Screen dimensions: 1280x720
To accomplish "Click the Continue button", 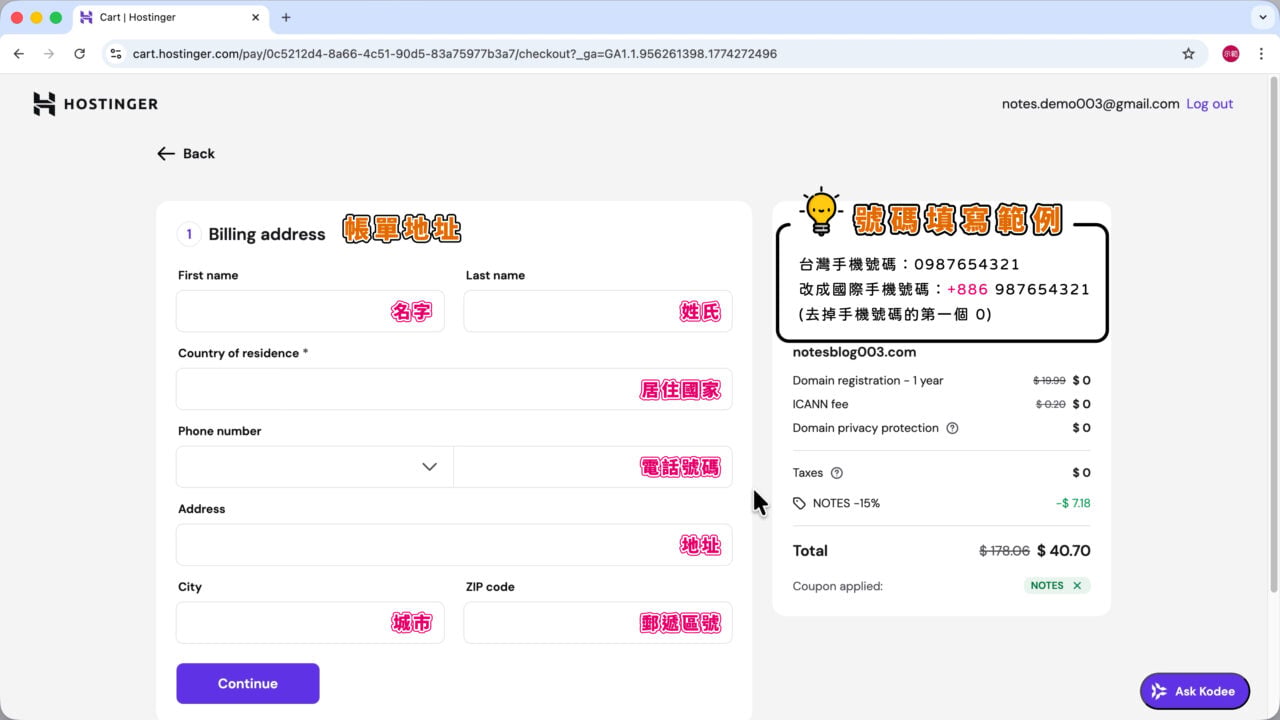I will (x=248, y=684).
